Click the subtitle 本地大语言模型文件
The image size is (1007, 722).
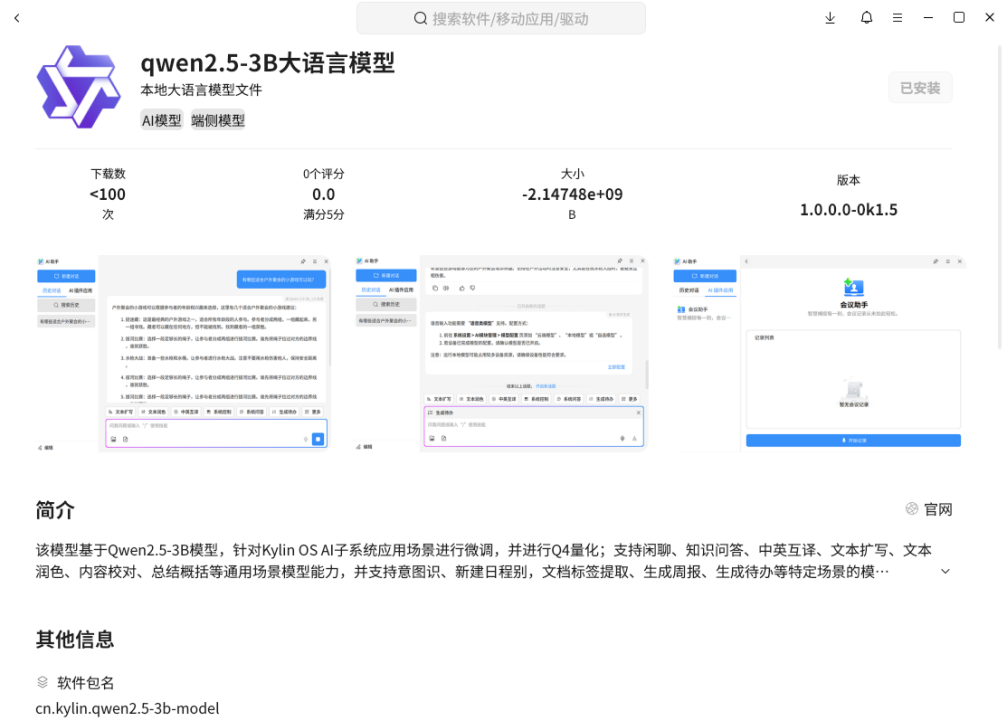coord(201,90)
